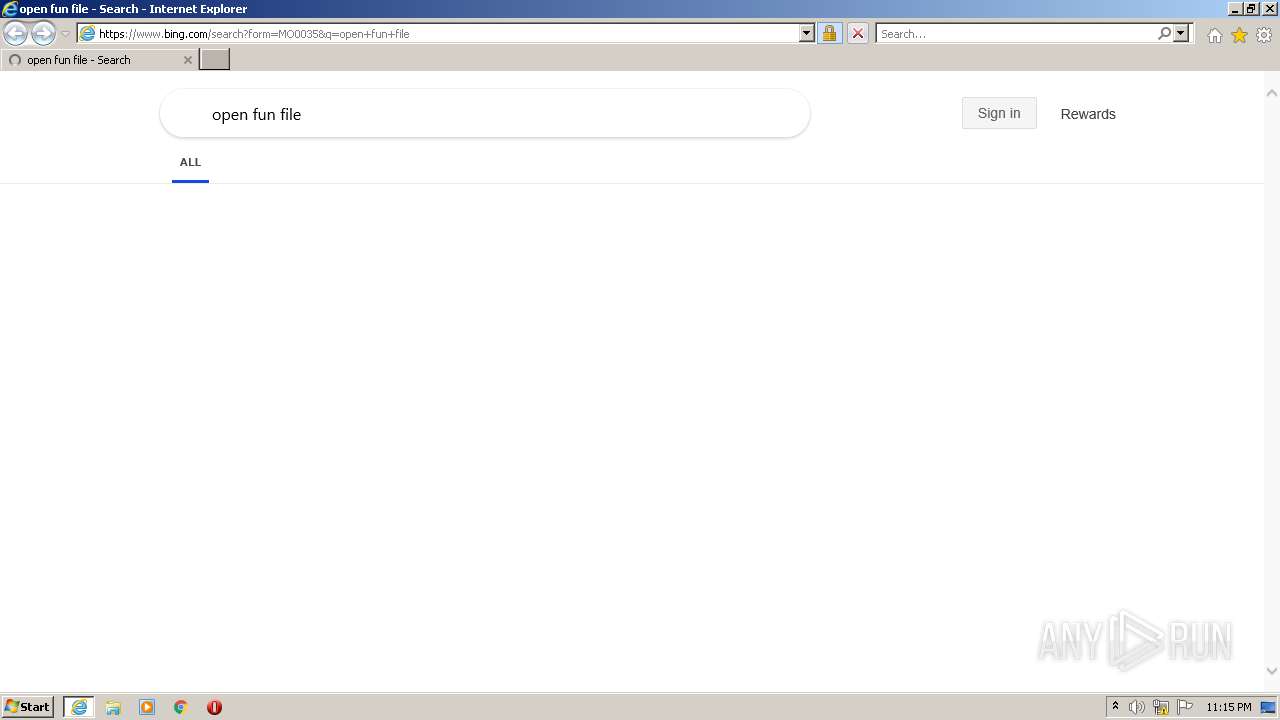
Task: Click the Bing URL in the address bar
Action: (x=254, y=34)
